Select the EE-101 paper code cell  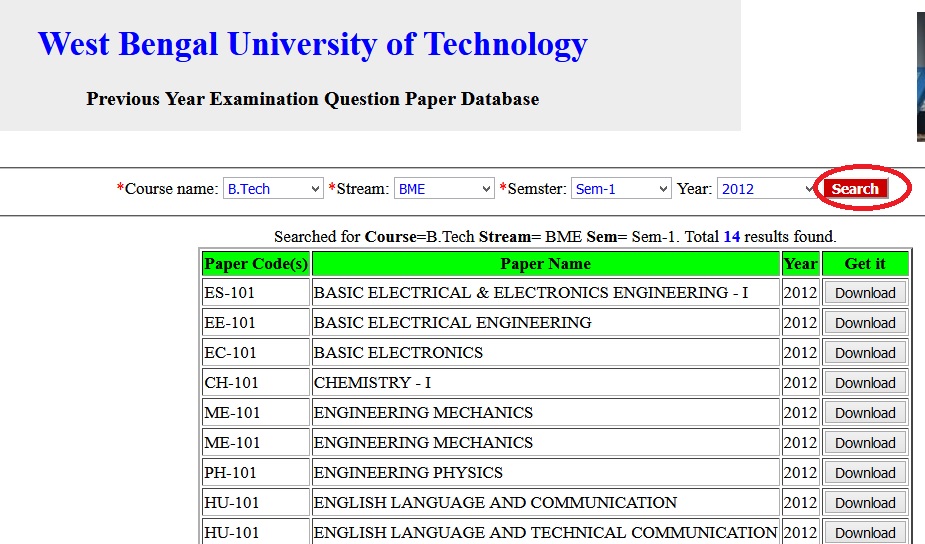click(x=255, y=323)
